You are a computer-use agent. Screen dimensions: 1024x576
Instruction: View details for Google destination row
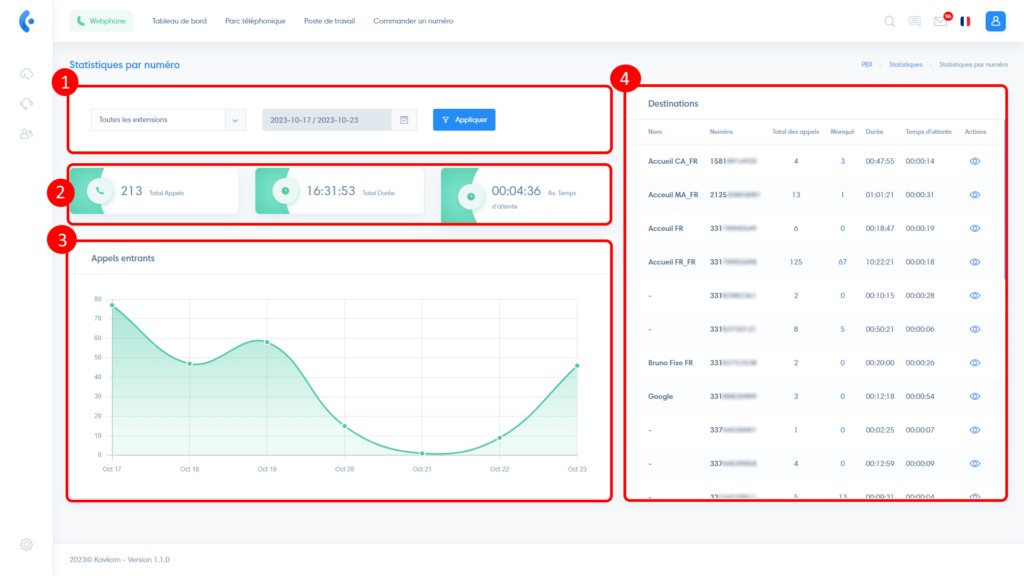click(974, 396)
